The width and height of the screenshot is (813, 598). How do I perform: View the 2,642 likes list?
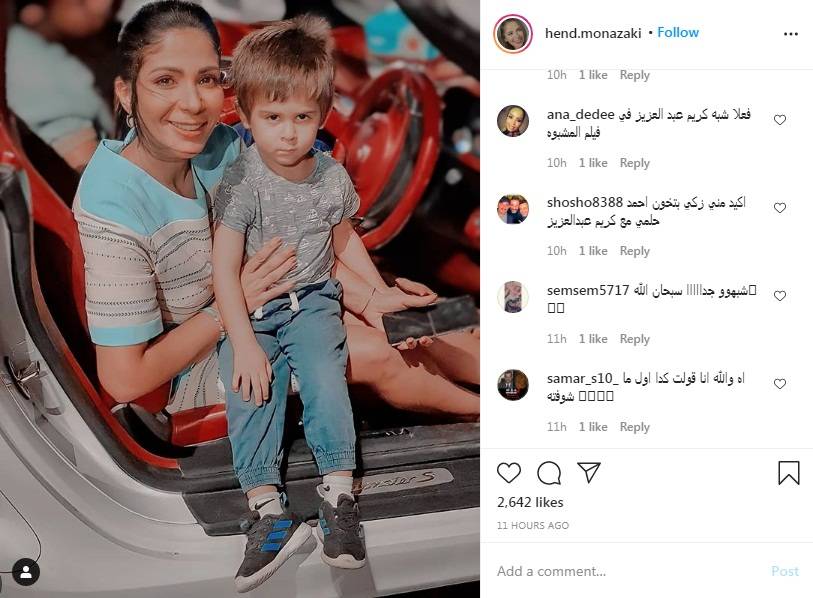point(530,502)
